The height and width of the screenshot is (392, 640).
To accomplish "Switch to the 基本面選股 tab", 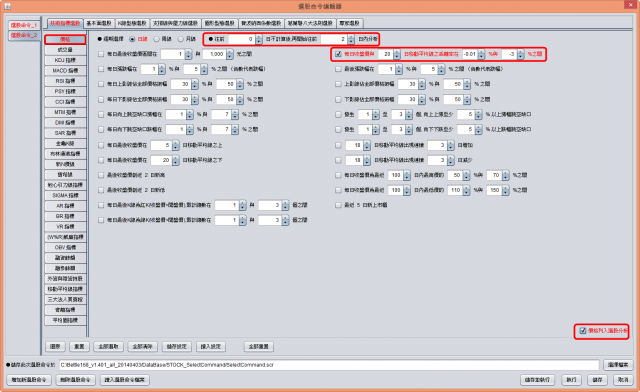I will pyautogui.click(x=99, y=24).
